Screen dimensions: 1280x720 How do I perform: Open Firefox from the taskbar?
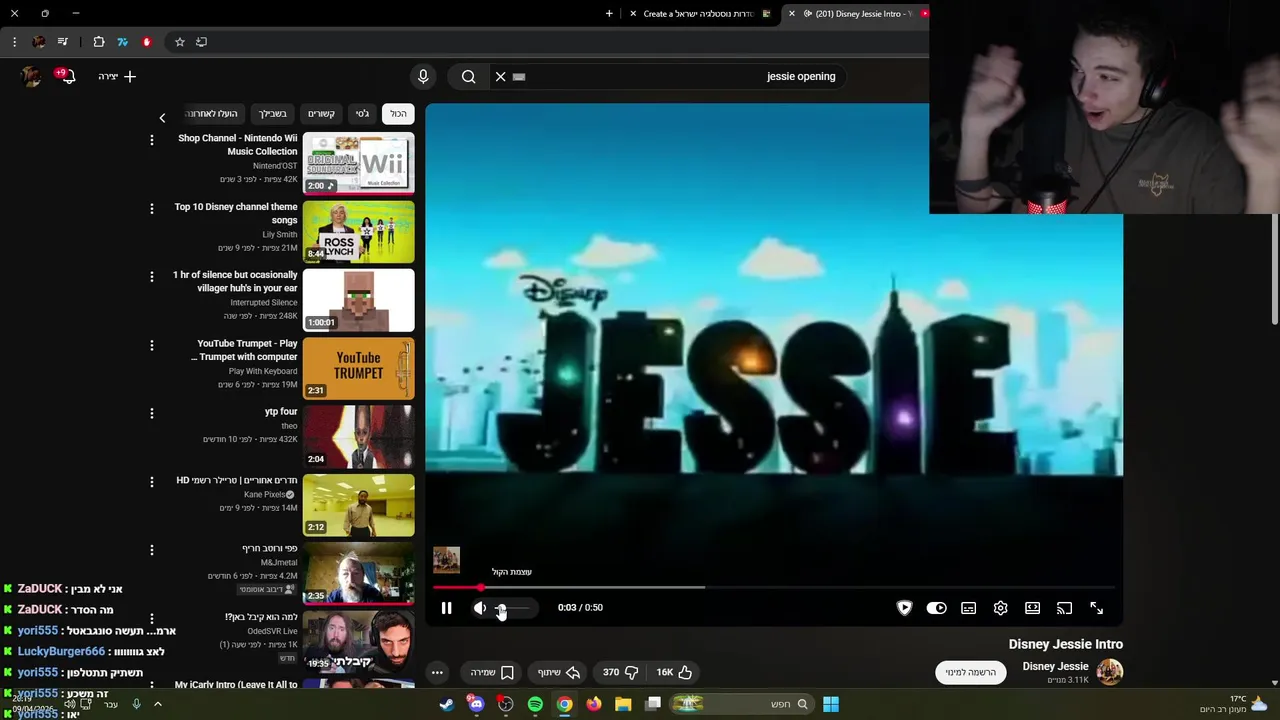tap(594, 704)
